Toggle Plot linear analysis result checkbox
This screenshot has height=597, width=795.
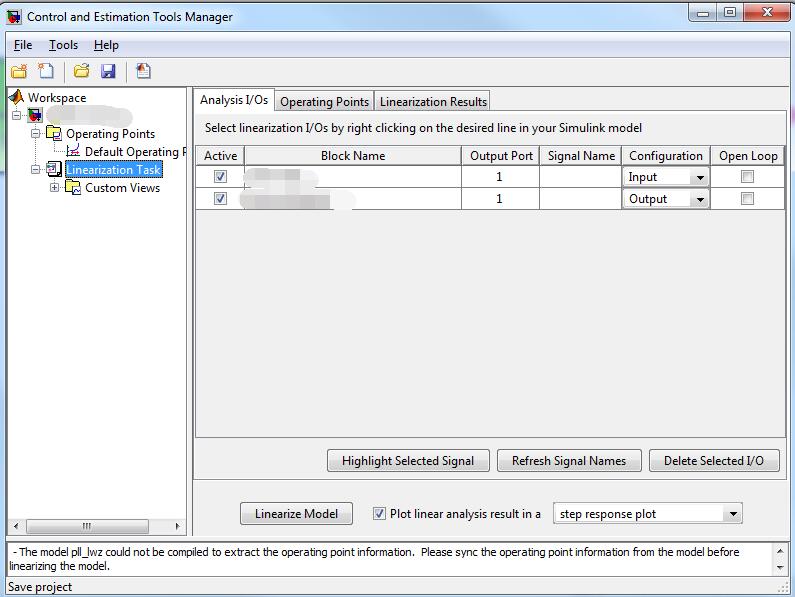click(x=379, y=513)
